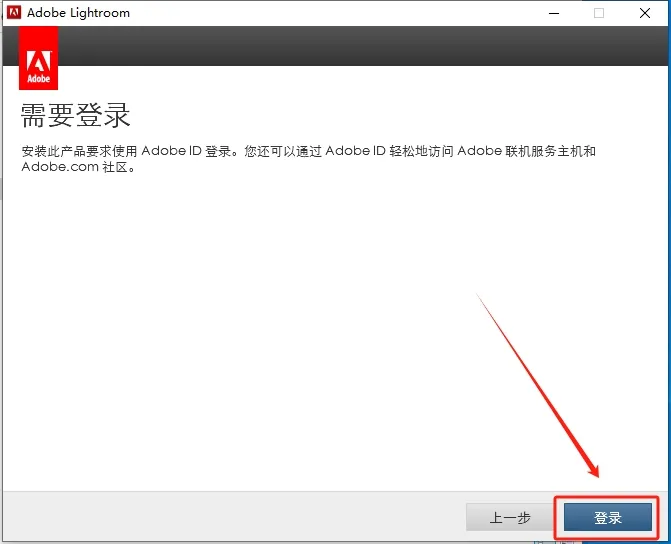Screen dimensions: 671x544
Task: Click the Adobe Lightroom title bar icon
Action: click(x=14, y=12)
